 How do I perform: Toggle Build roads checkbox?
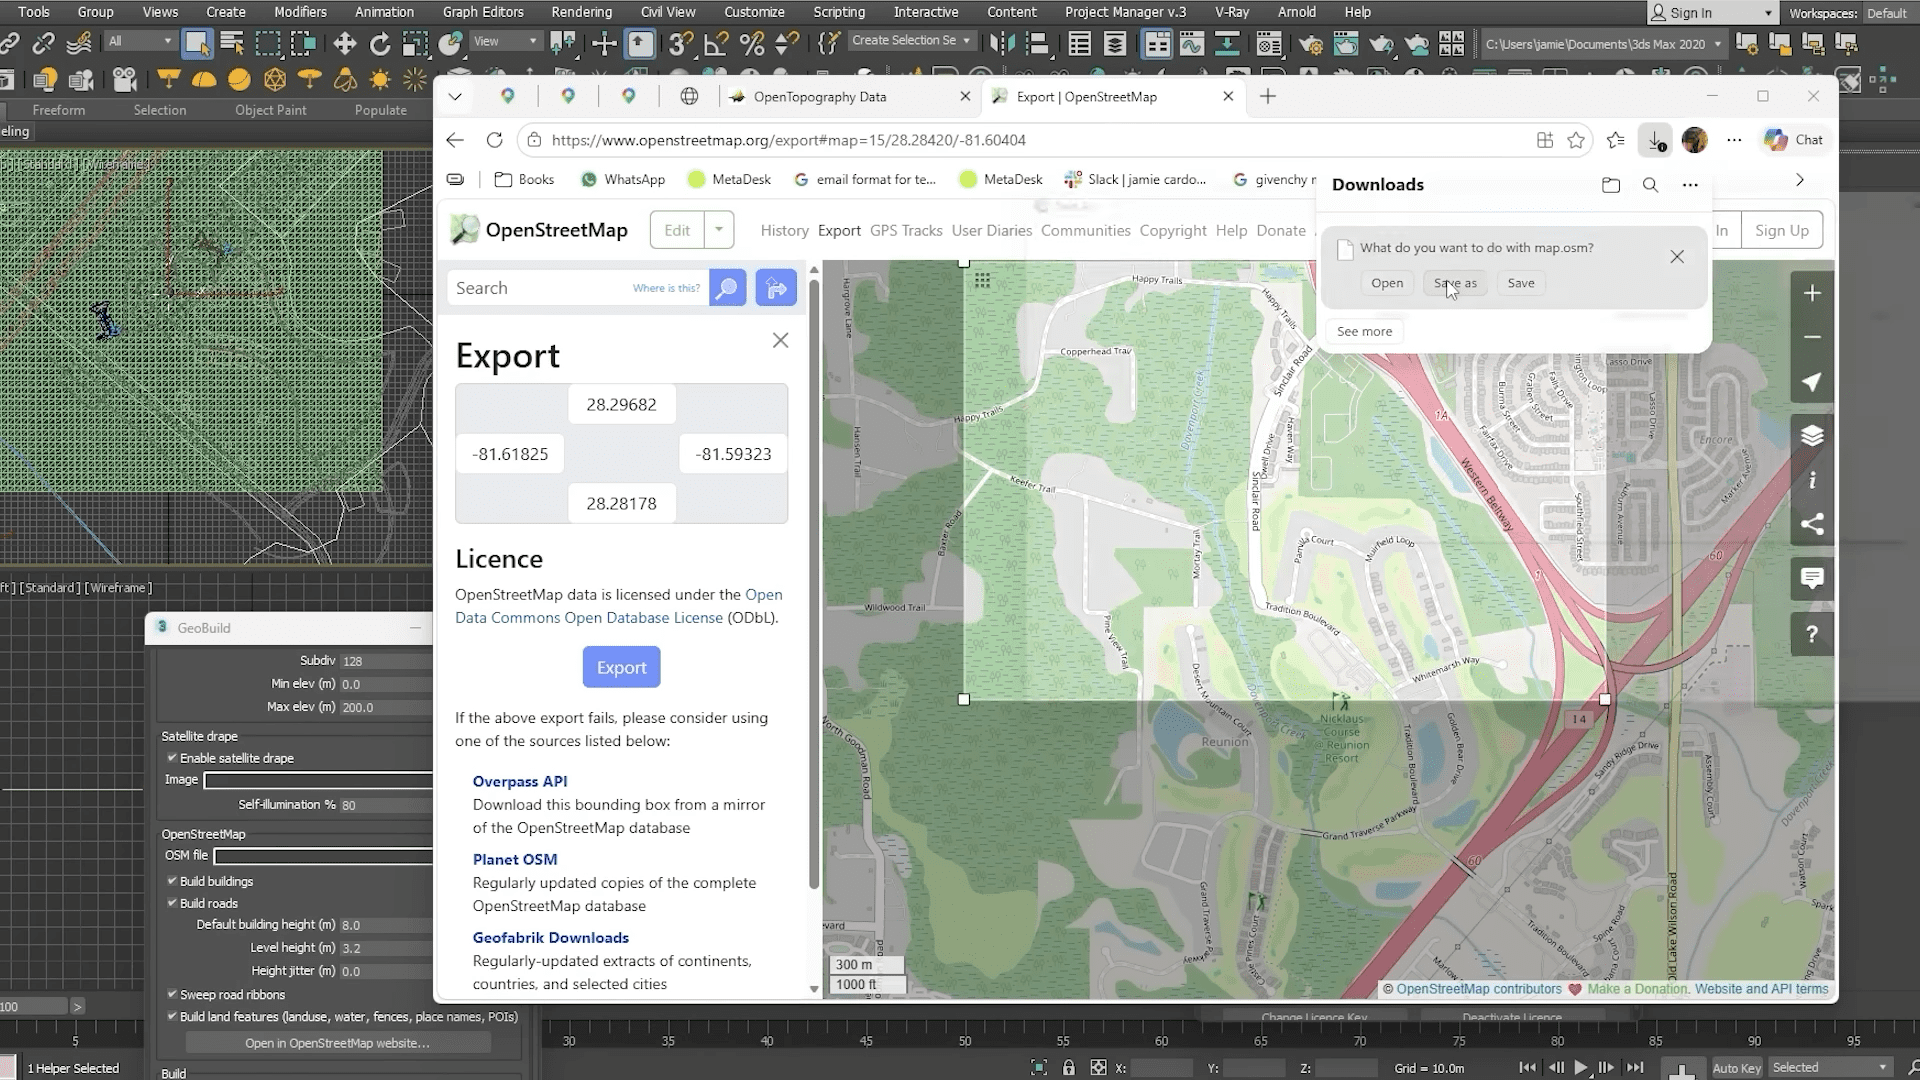click(x=172, y=903)
